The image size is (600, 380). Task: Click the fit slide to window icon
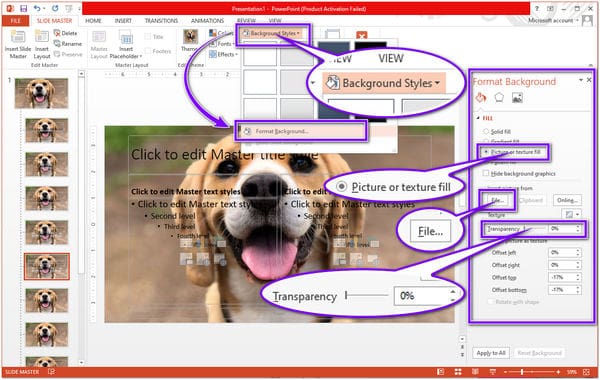click(586, 372)
